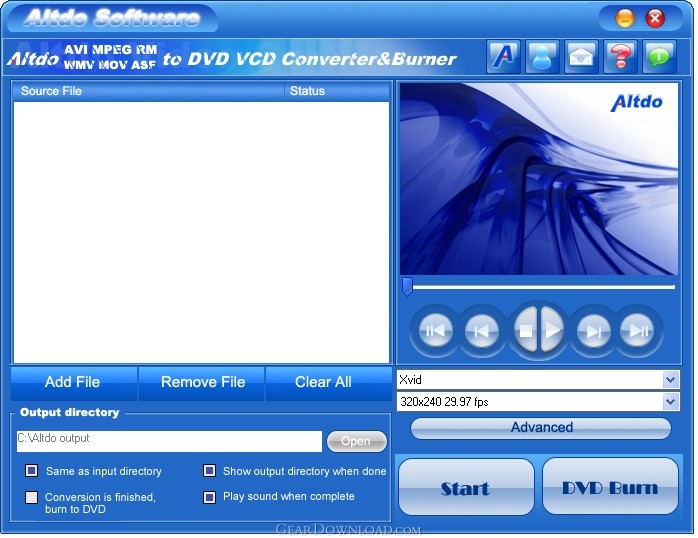The height and width of the screenshot is (538, 698).
Task: Click the Status column header
Action: (x=337, y=91)
